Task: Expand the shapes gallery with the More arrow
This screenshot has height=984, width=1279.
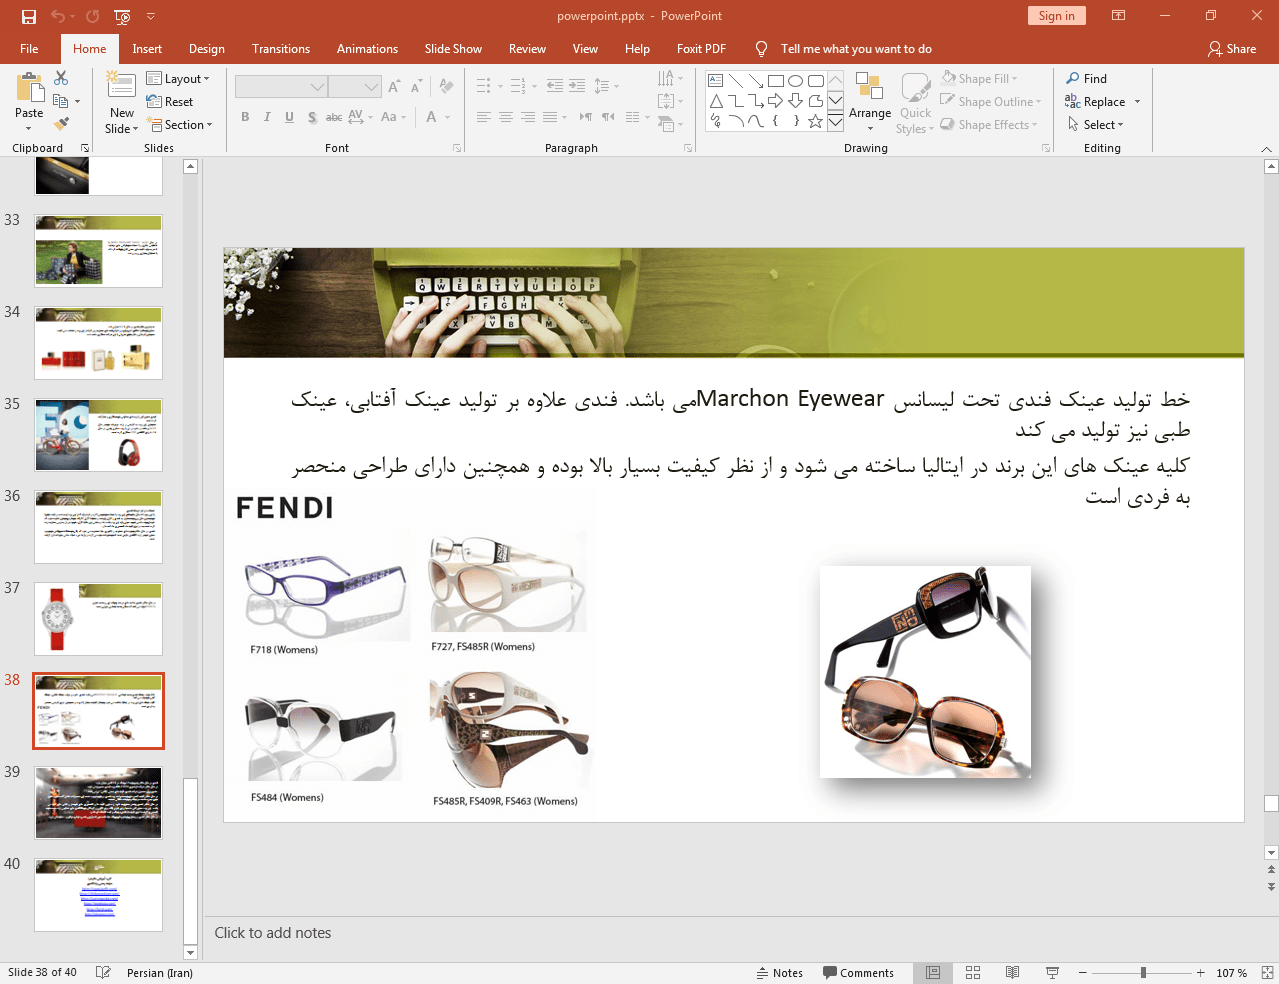Action: [835, 121]
